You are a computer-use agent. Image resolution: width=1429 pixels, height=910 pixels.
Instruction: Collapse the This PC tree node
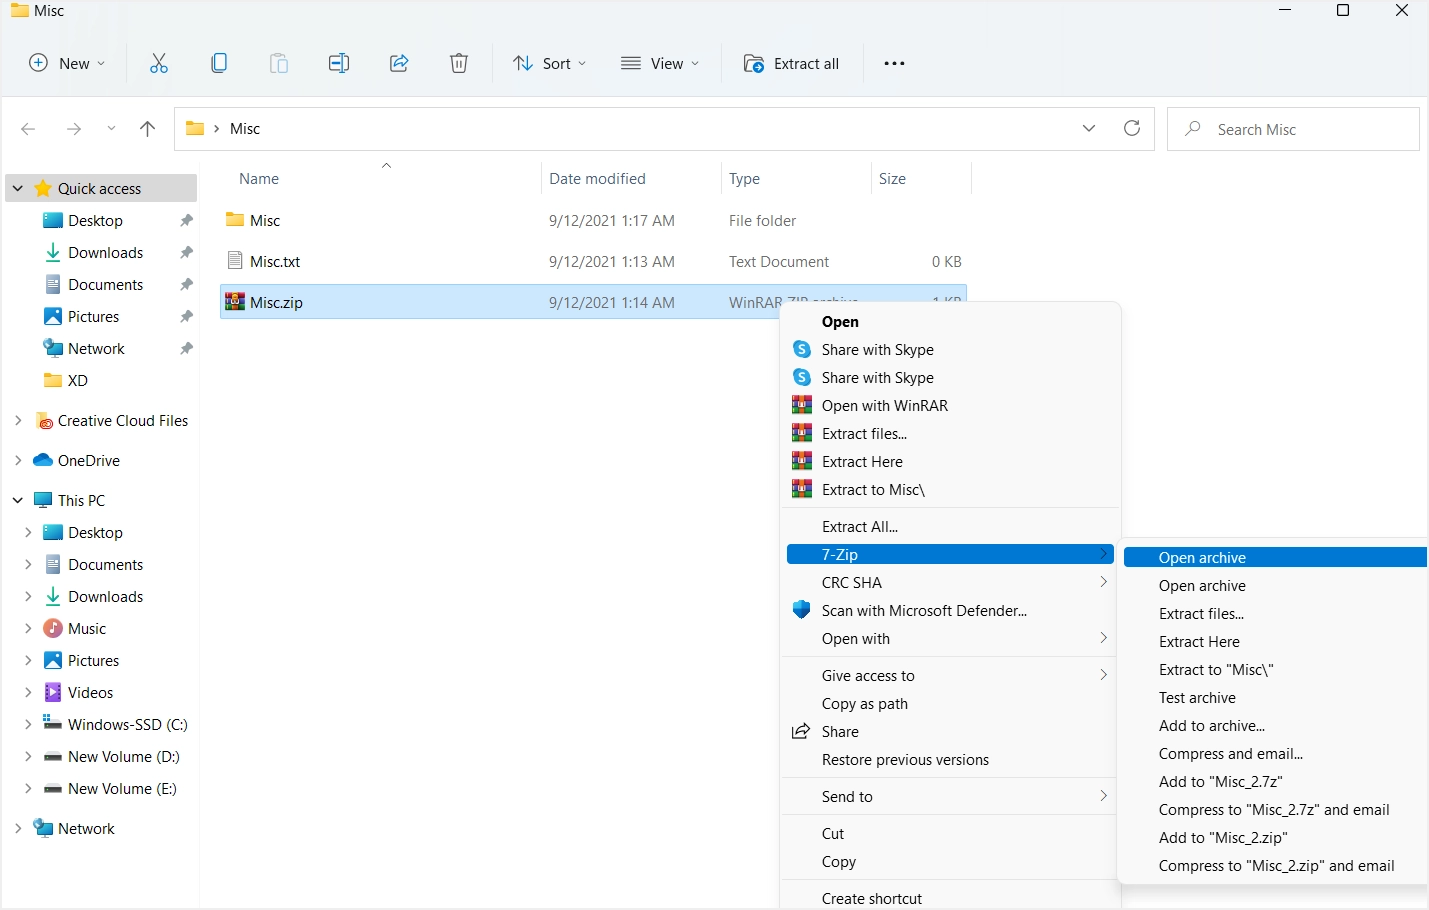[x=18, y=501]
